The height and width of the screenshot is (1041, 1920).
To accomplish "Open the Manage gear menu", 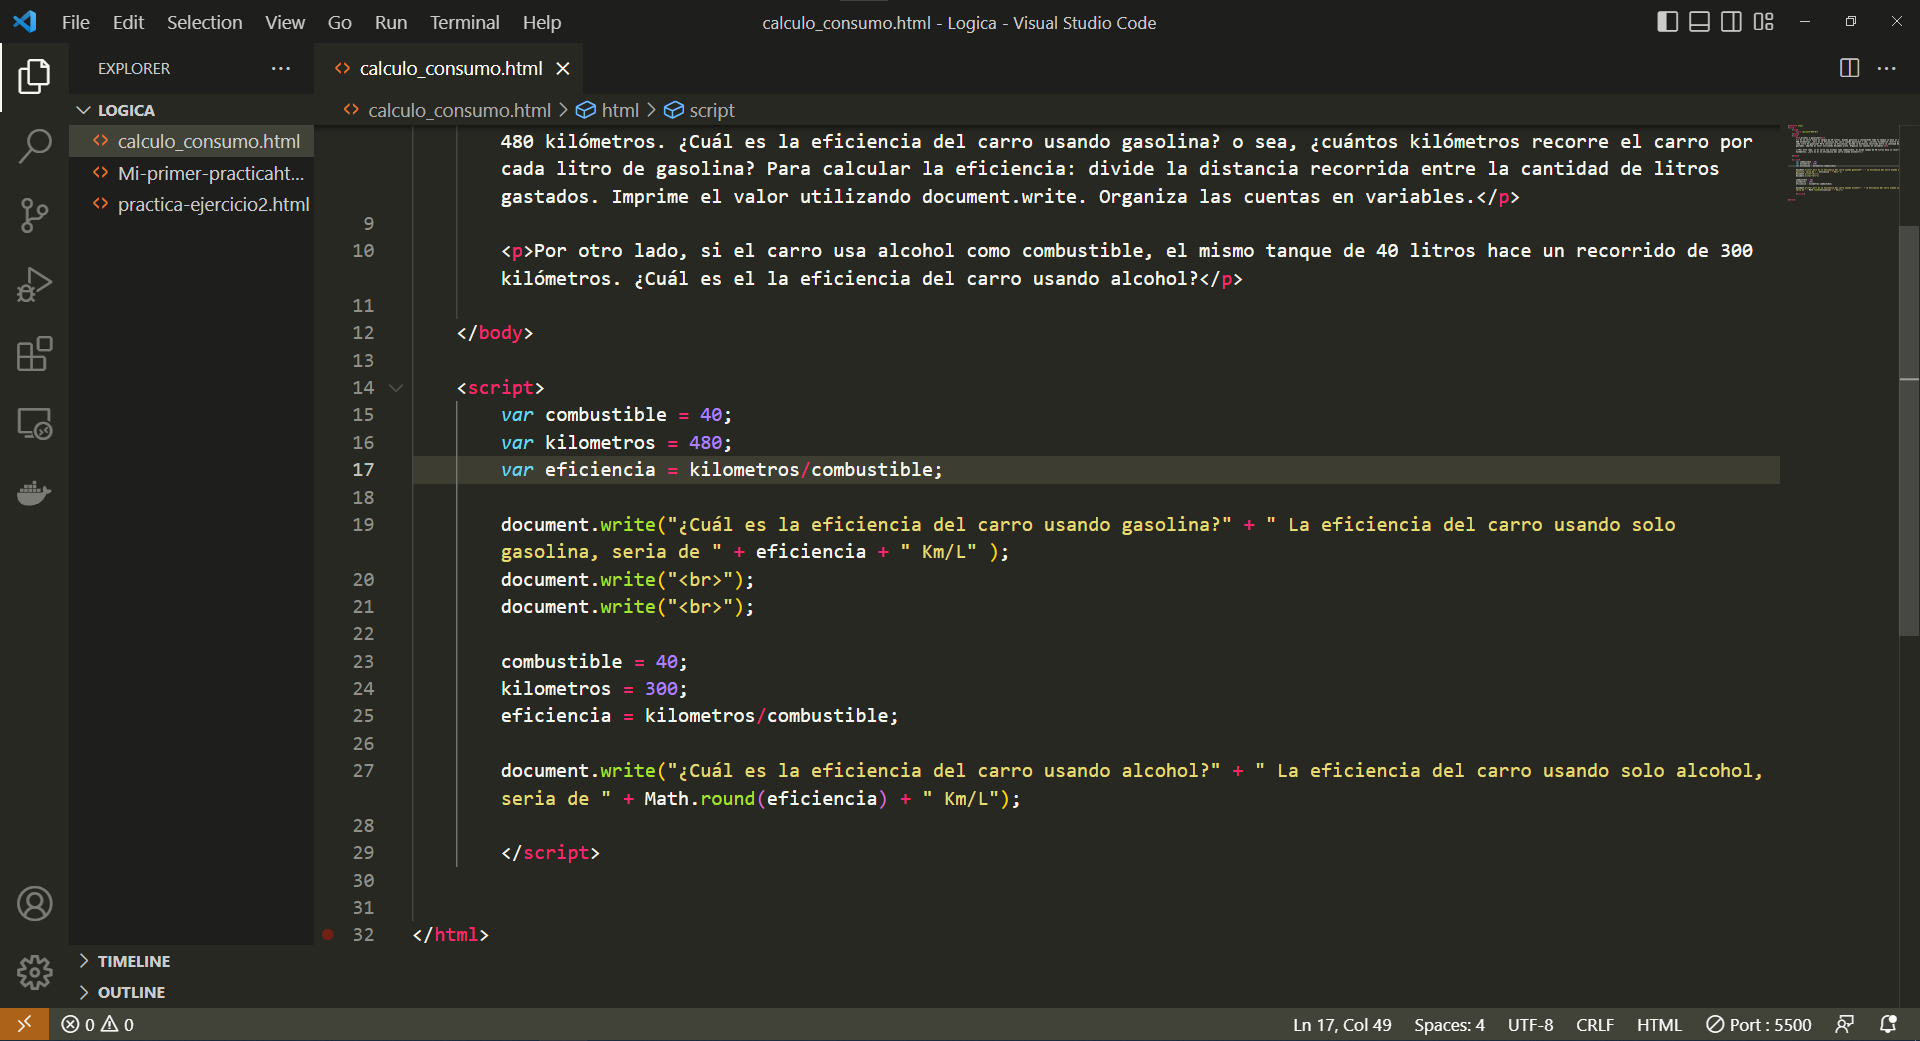I will [34, 972].
